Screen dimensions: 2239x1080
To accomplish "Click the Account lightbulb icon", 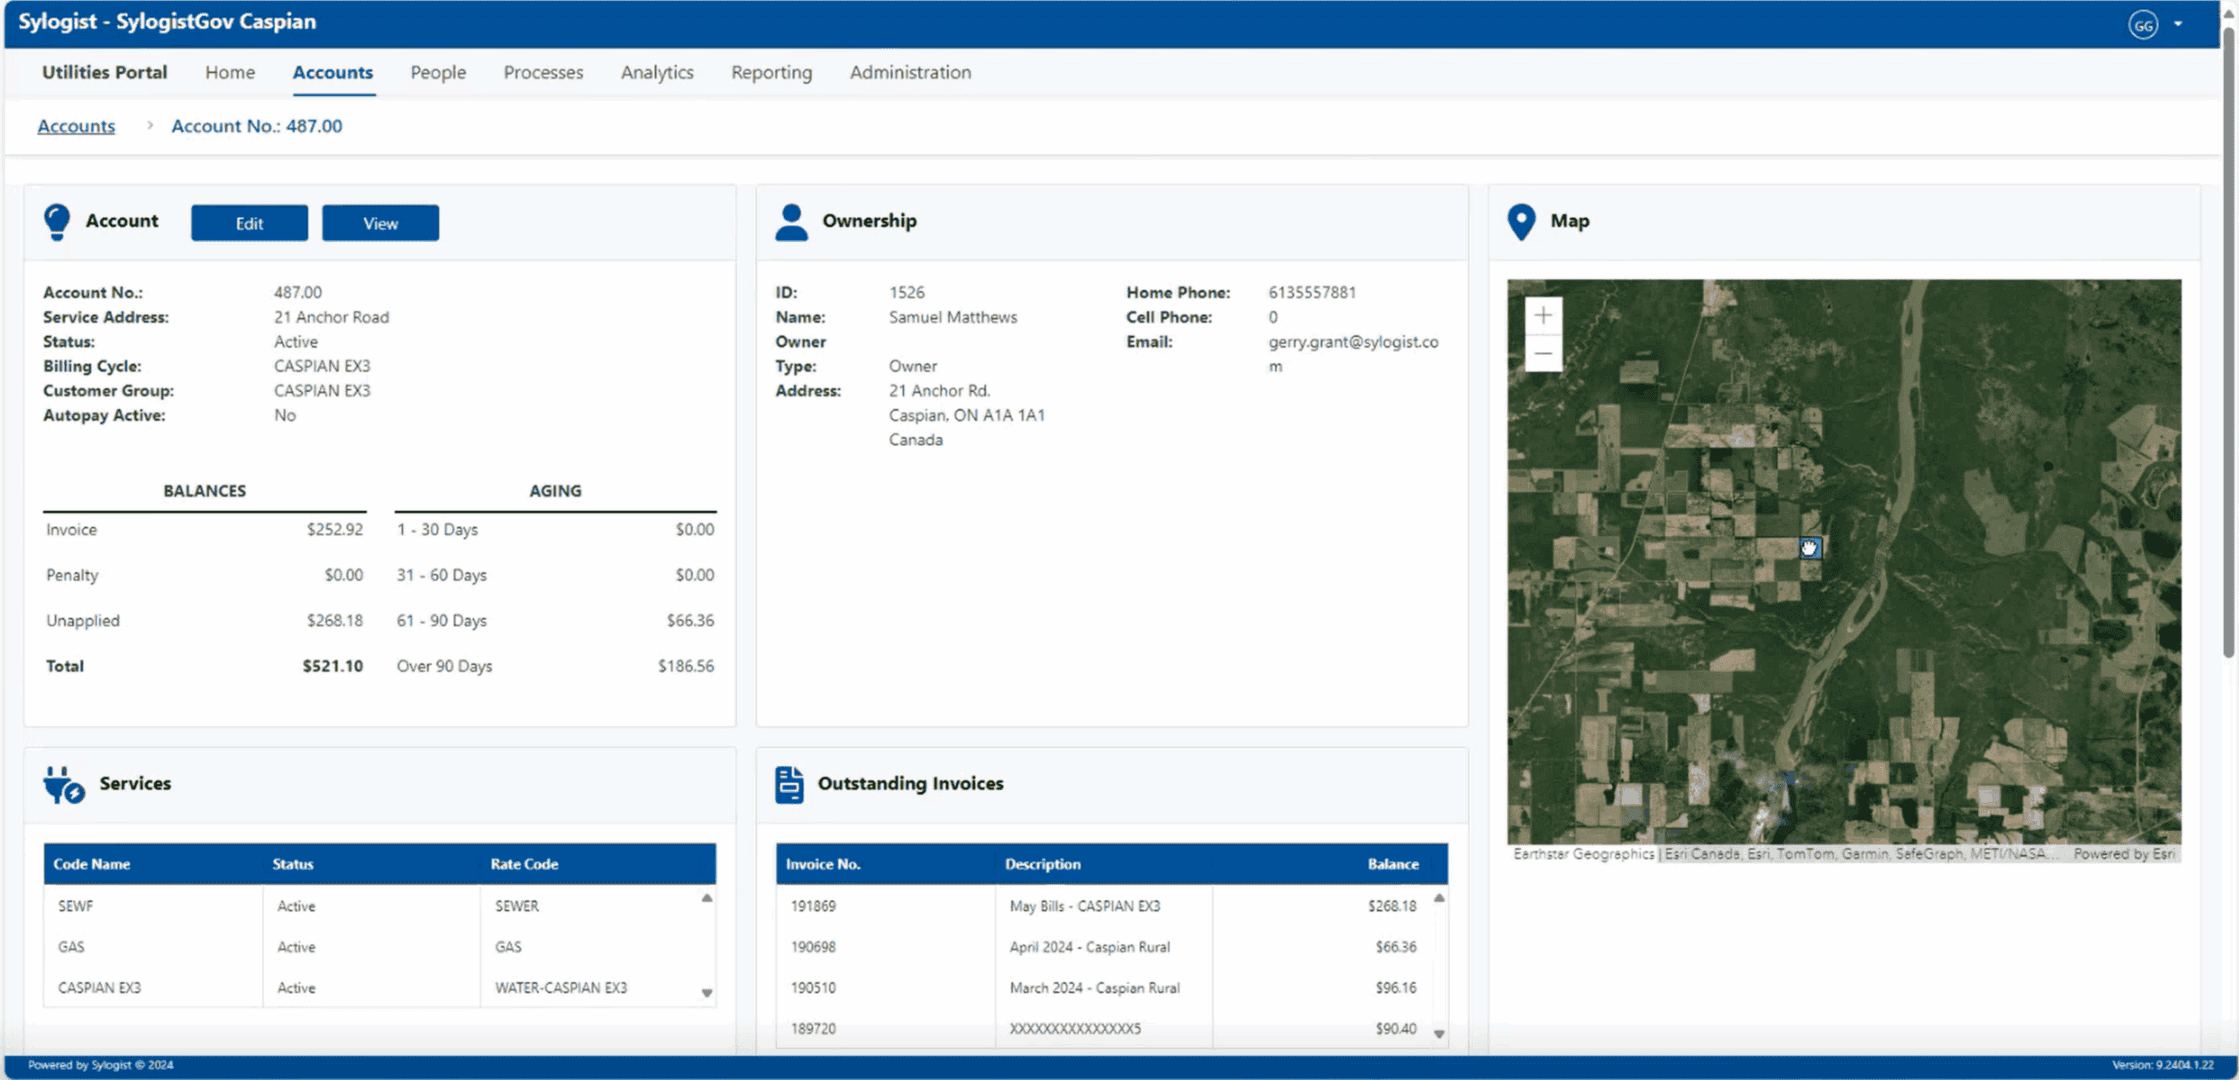I will (57, 222).
